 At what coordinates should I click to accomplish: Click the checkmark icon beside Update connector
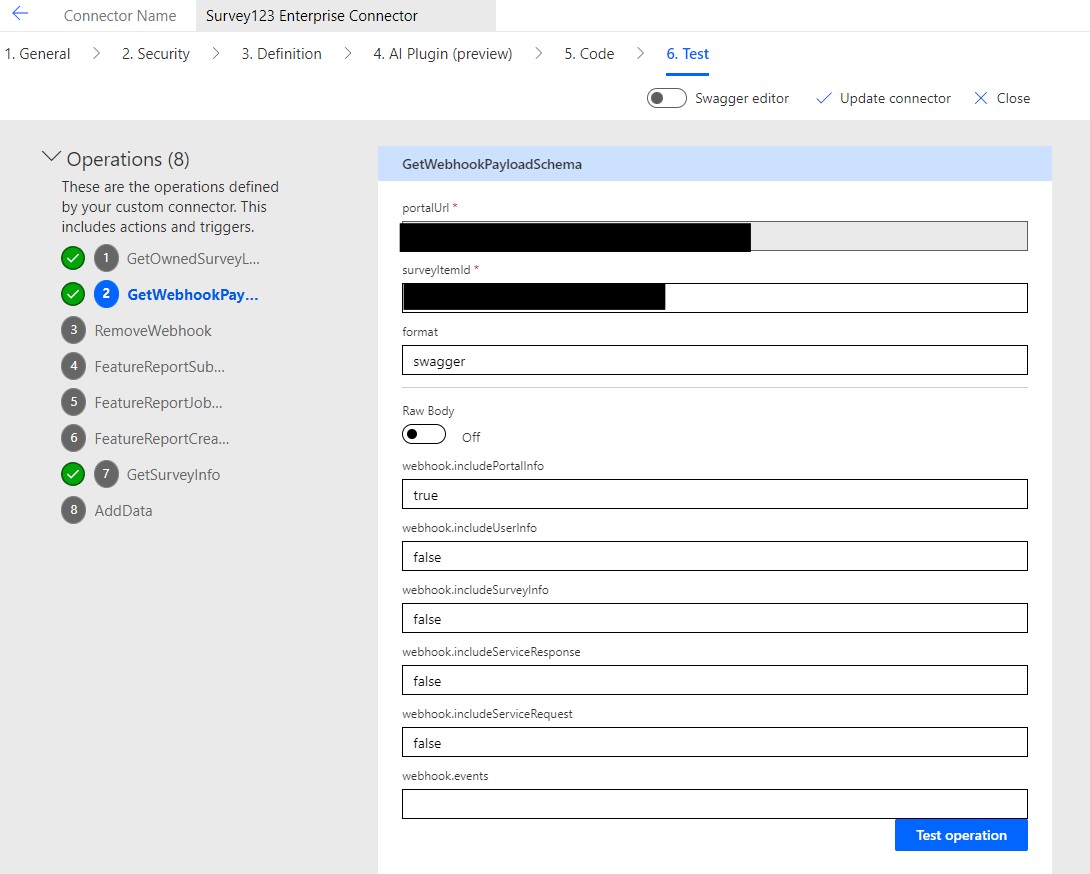tap(824, 98)
